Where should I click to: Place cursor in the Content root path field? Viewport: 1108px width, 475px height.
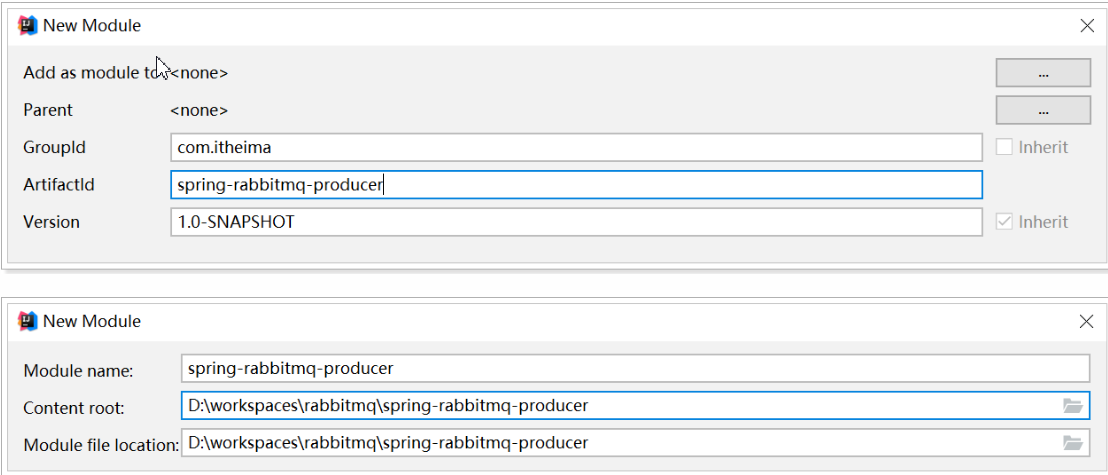click(x=618, y=406)
